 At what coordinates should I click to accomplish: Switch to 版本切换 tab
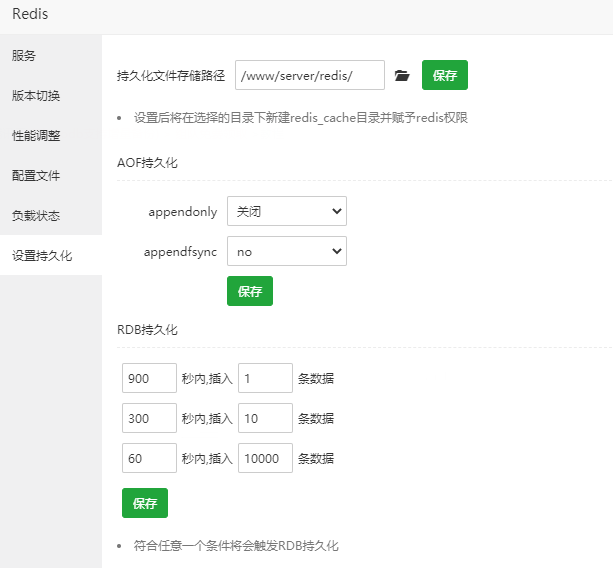51,95
